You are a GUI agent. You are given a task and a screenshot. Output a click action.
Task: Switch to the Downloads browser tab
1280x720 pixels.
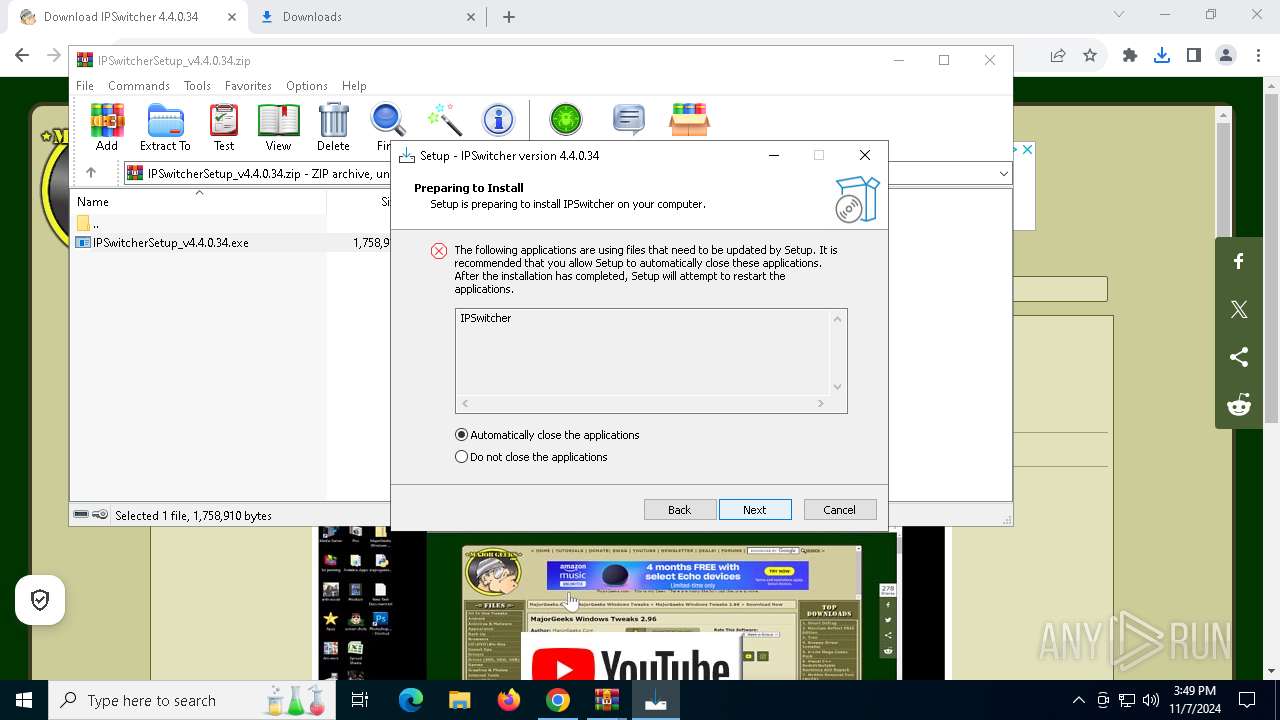366,17
